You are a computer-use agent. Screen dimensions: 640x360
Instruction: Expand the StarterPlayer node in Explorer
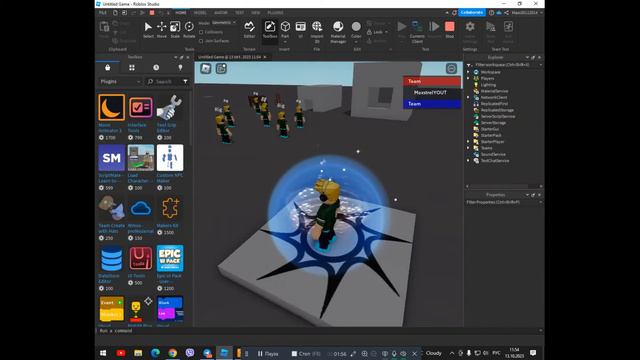(469, 142)
